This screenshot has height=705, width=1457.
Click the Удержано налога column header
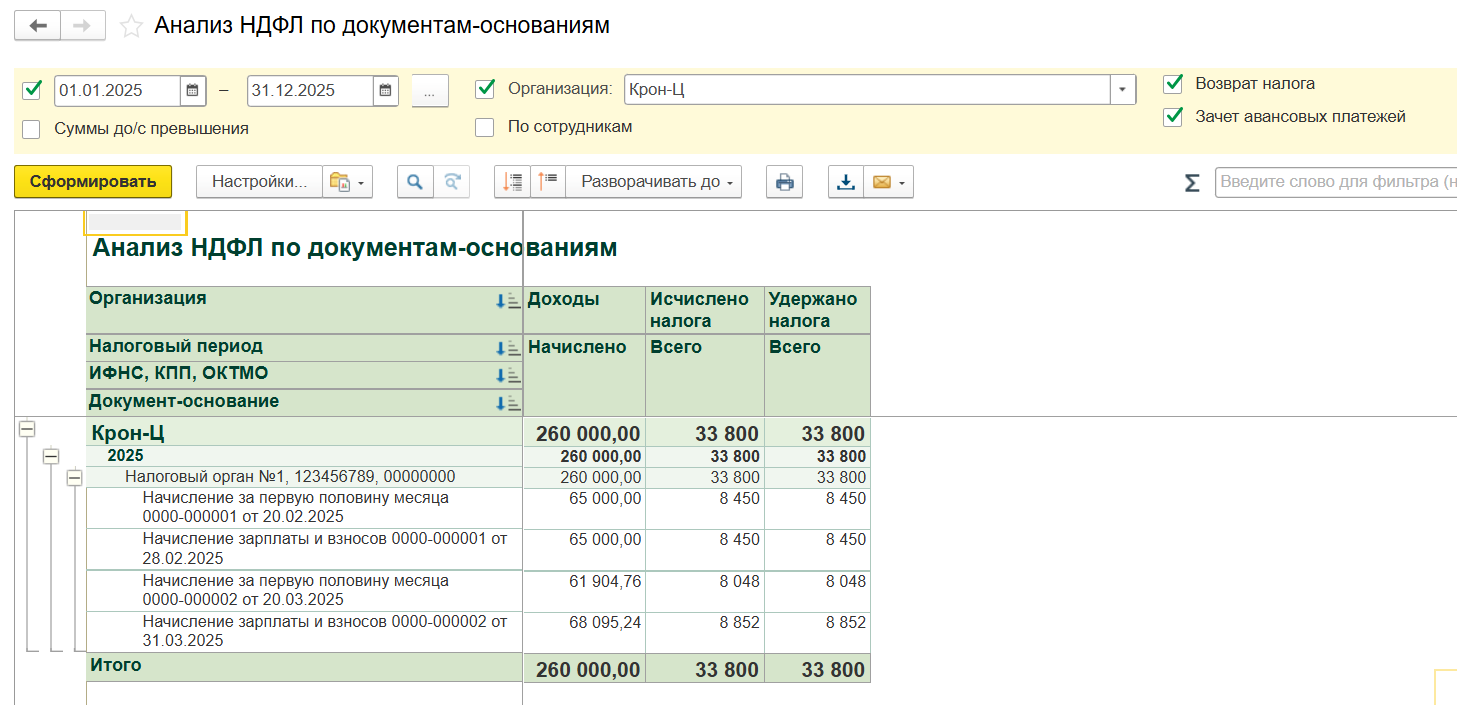click(x=817, y=310)
